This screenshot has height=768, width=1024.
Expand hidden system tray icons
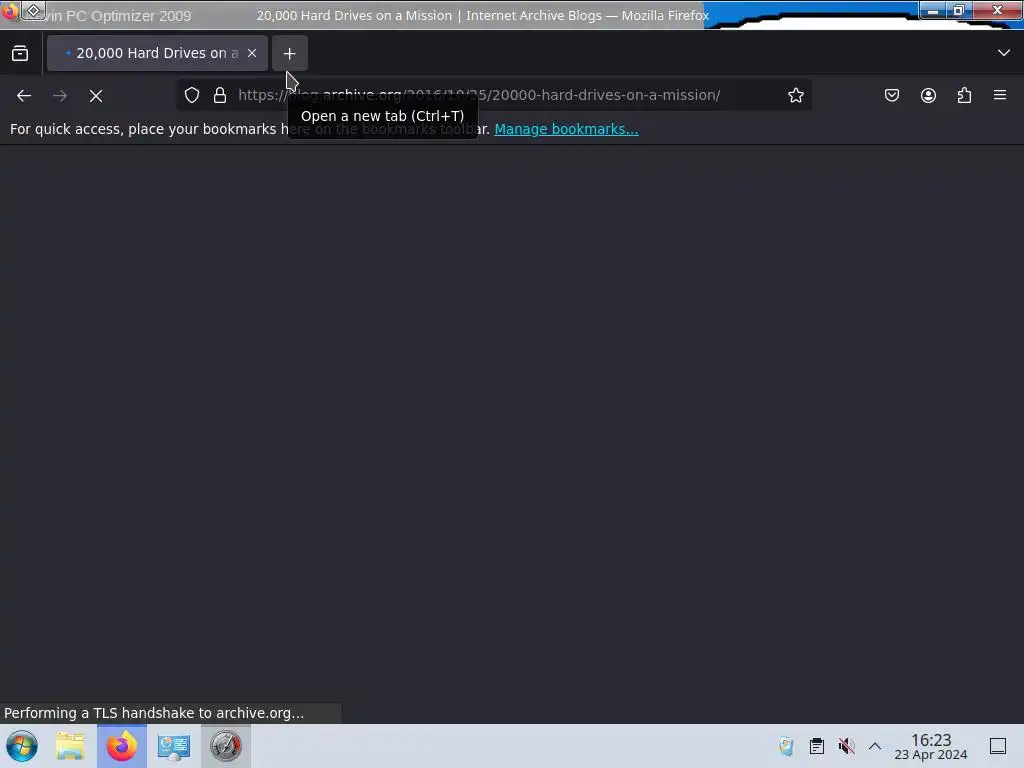pyautogui.click(x=875, y=746)
